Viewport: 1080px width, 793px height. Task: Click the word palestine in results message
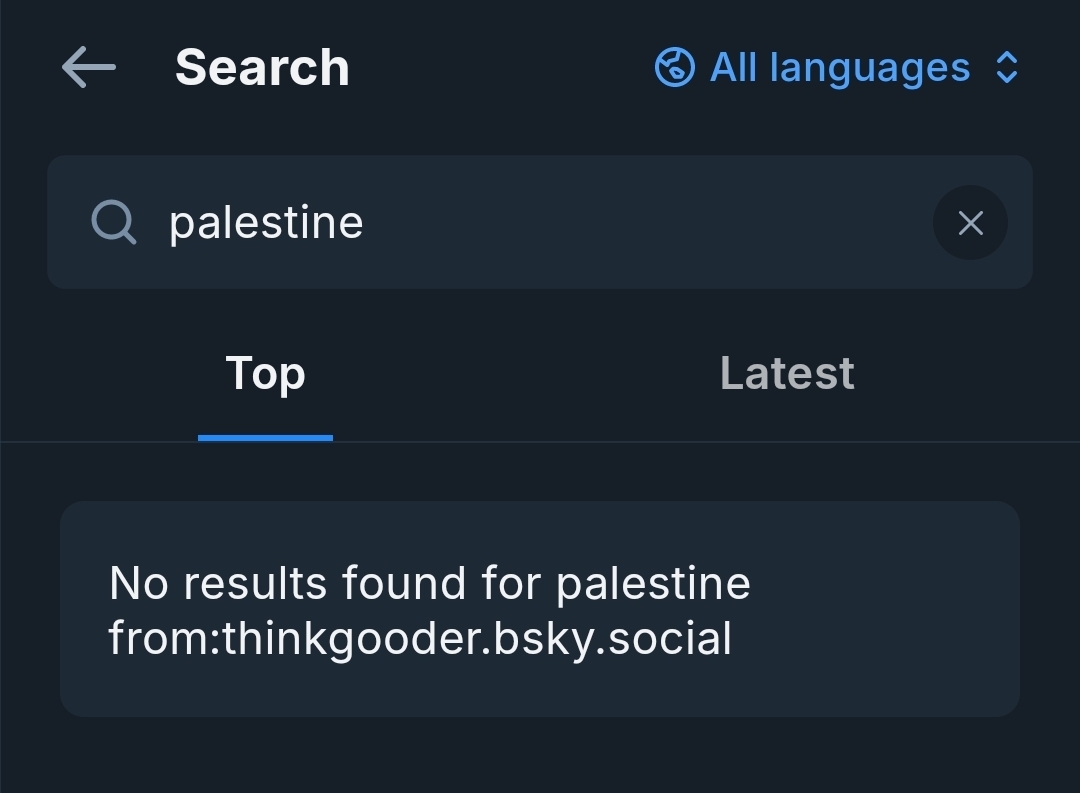pos(653,583)
